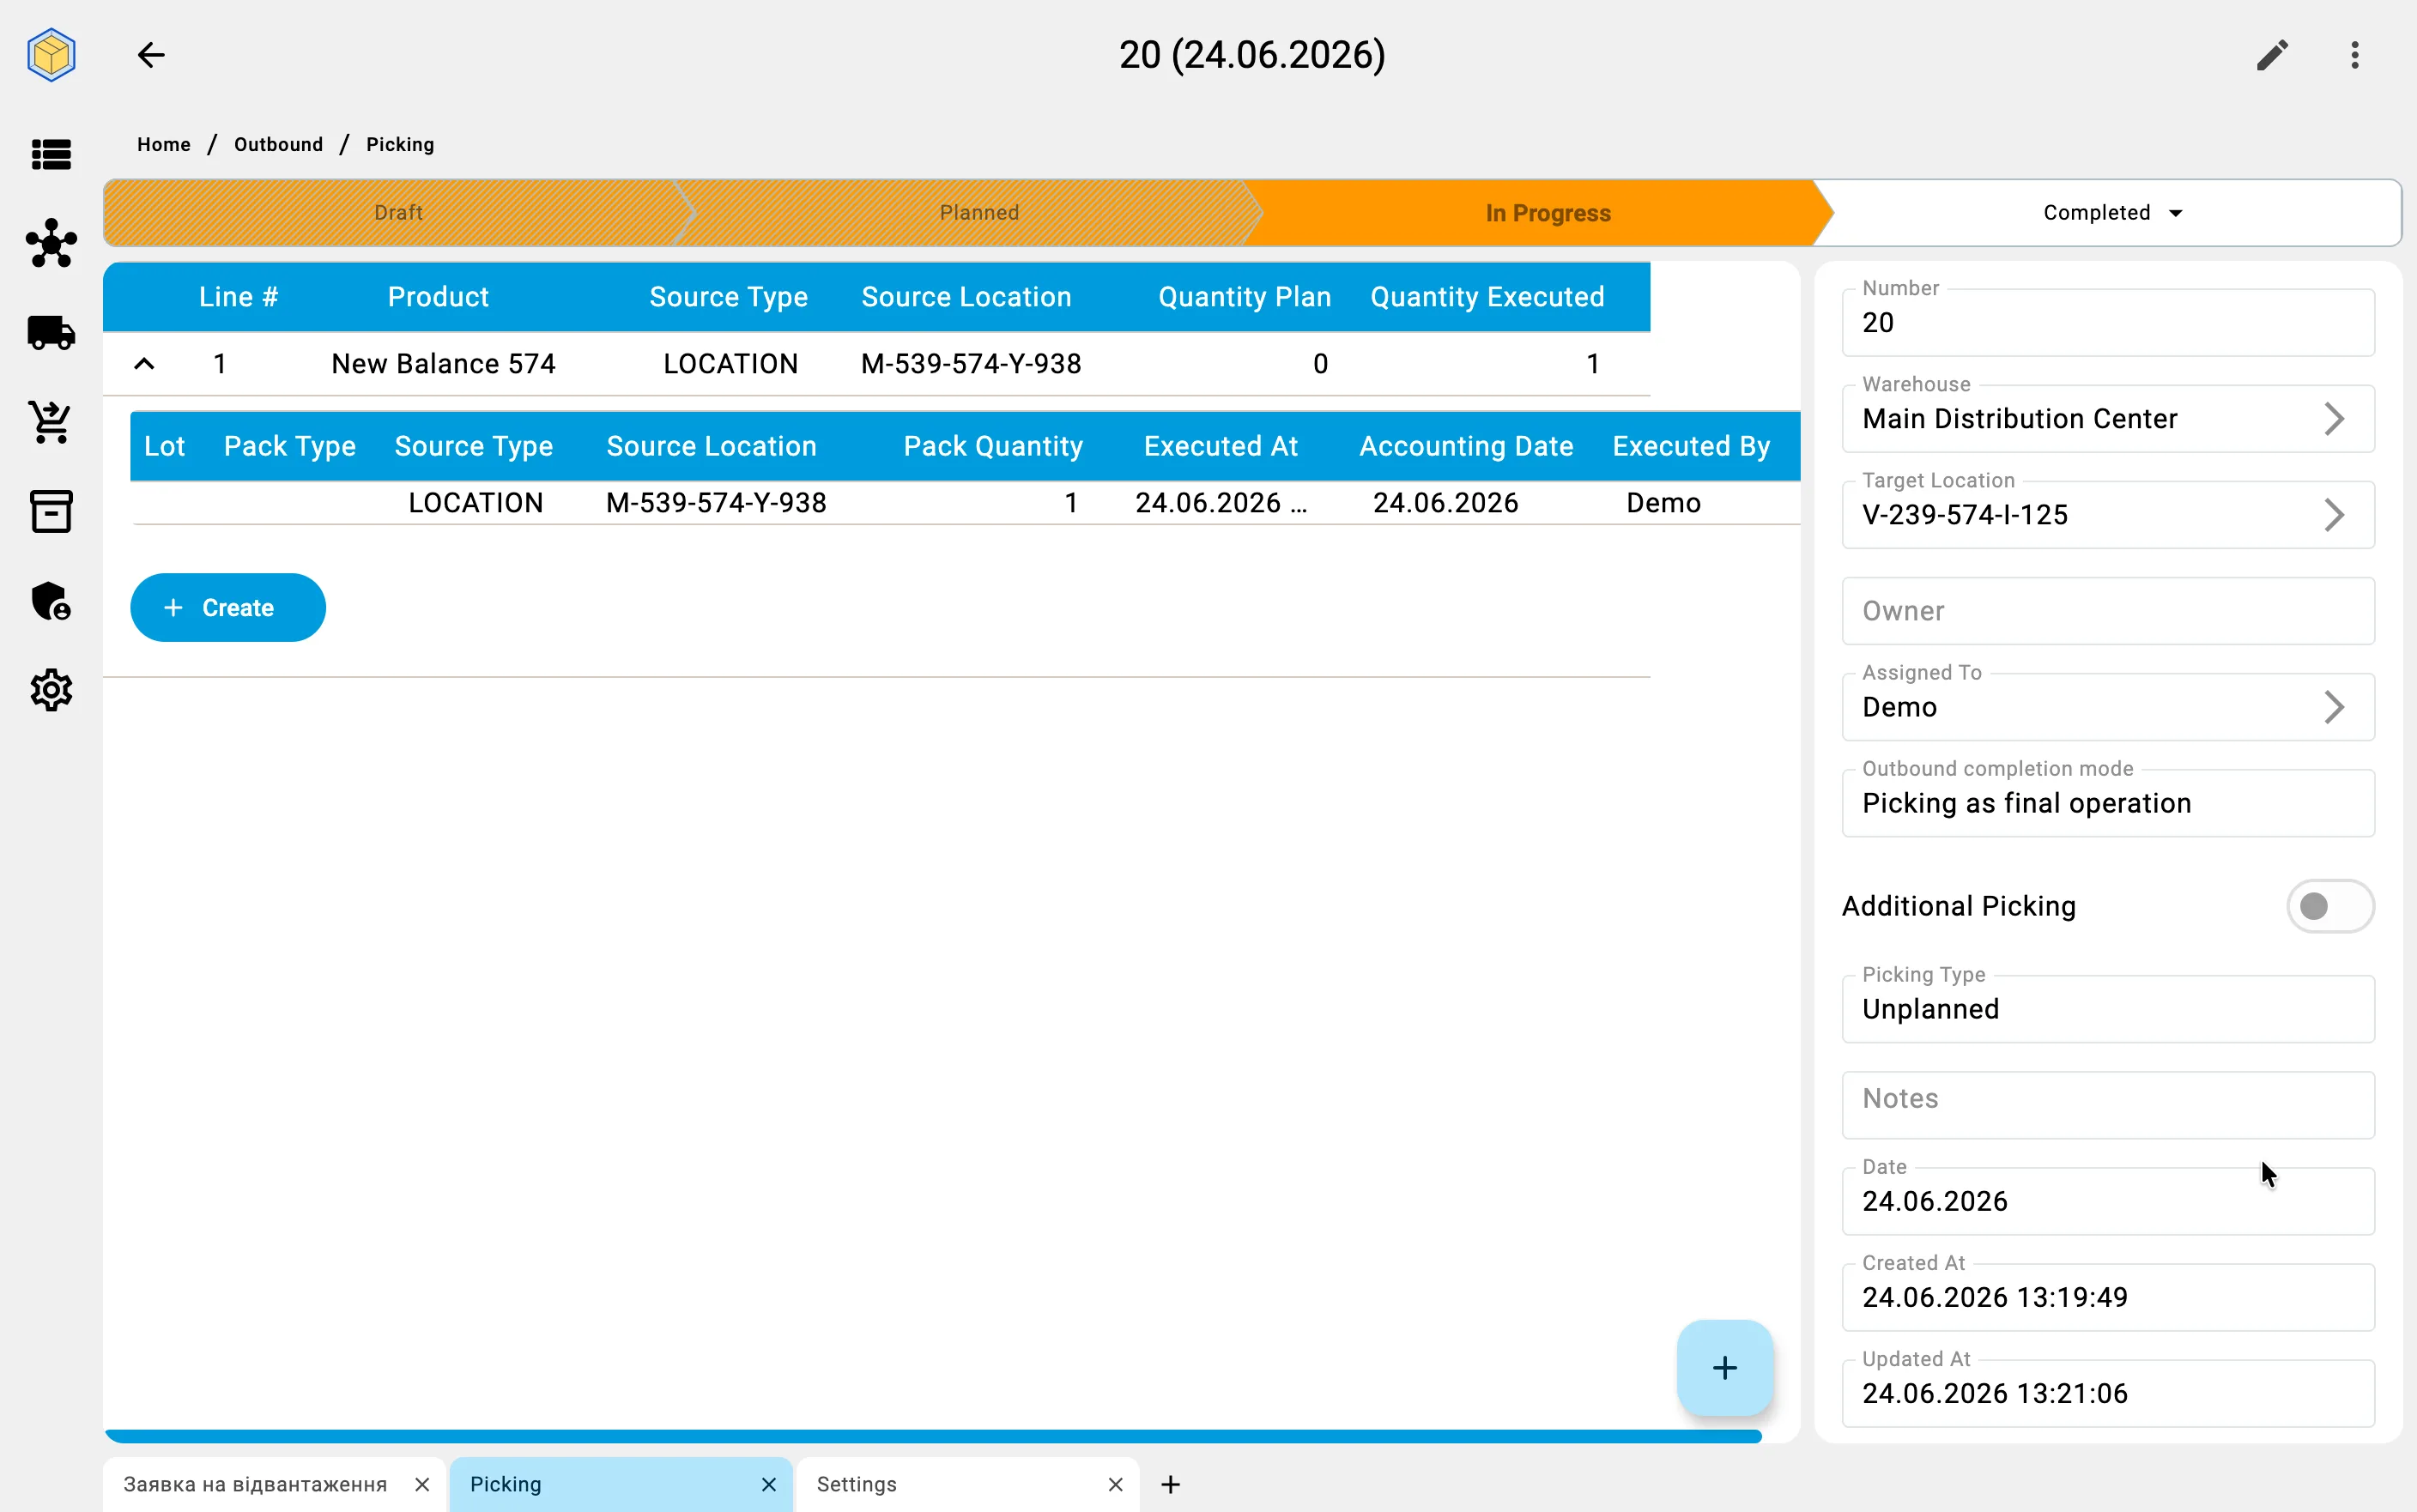Click the floating plus add button
The width and height of the screenshot is (2417, 1512).
tap(1725, 1367)
